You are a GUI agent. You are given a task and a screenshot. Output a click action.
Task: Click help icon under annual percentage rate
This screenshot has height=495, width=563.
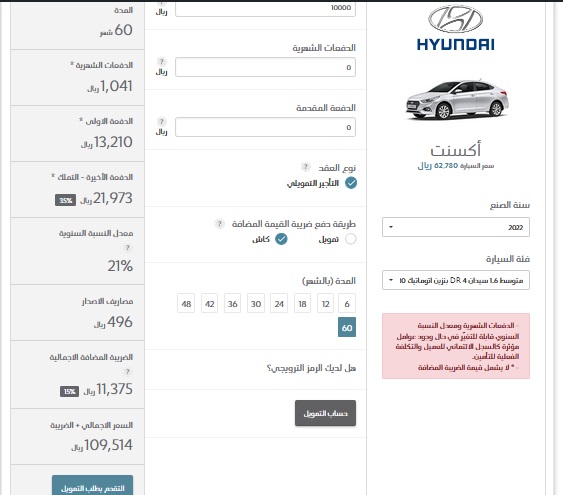point(127,248)
